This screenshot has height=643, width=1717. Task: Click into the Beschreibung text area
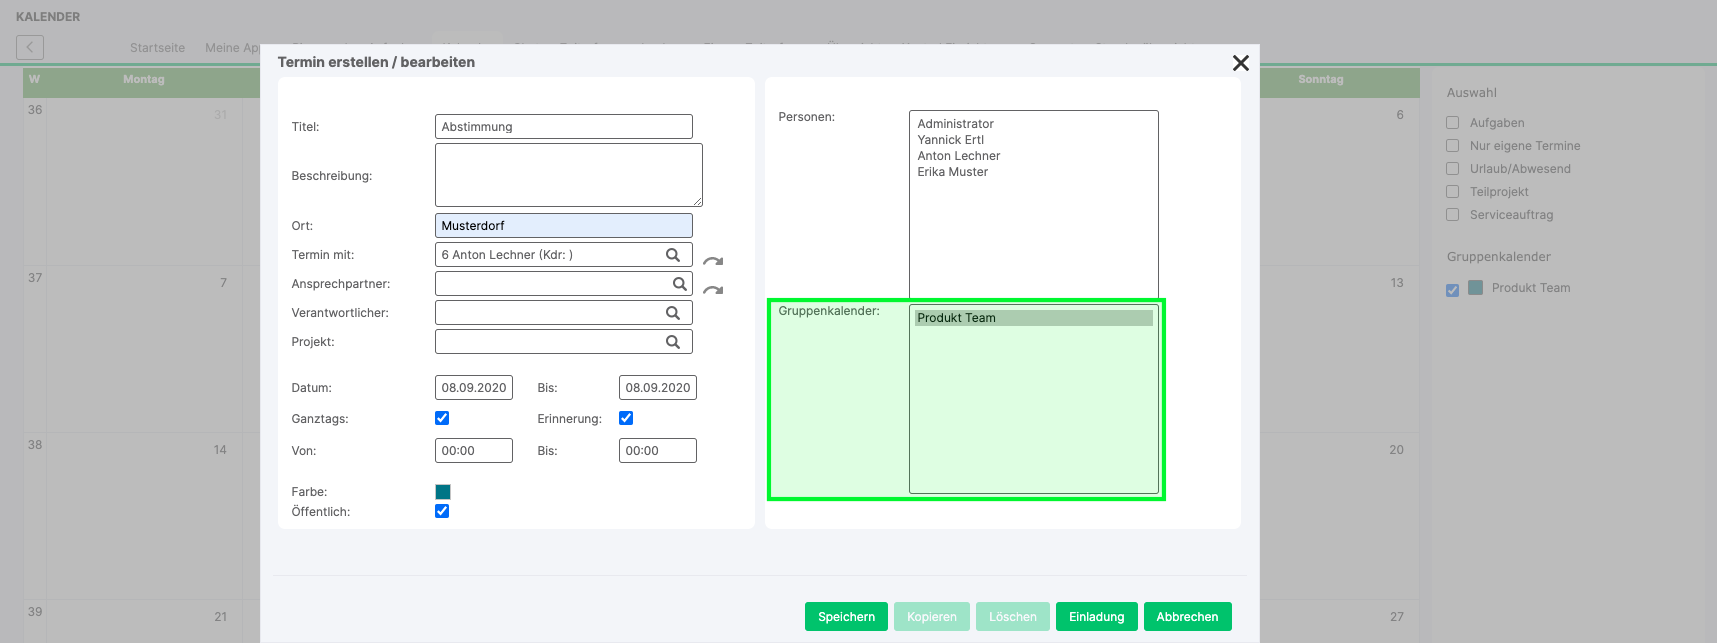pyautogui.click(x=568, y=175)
